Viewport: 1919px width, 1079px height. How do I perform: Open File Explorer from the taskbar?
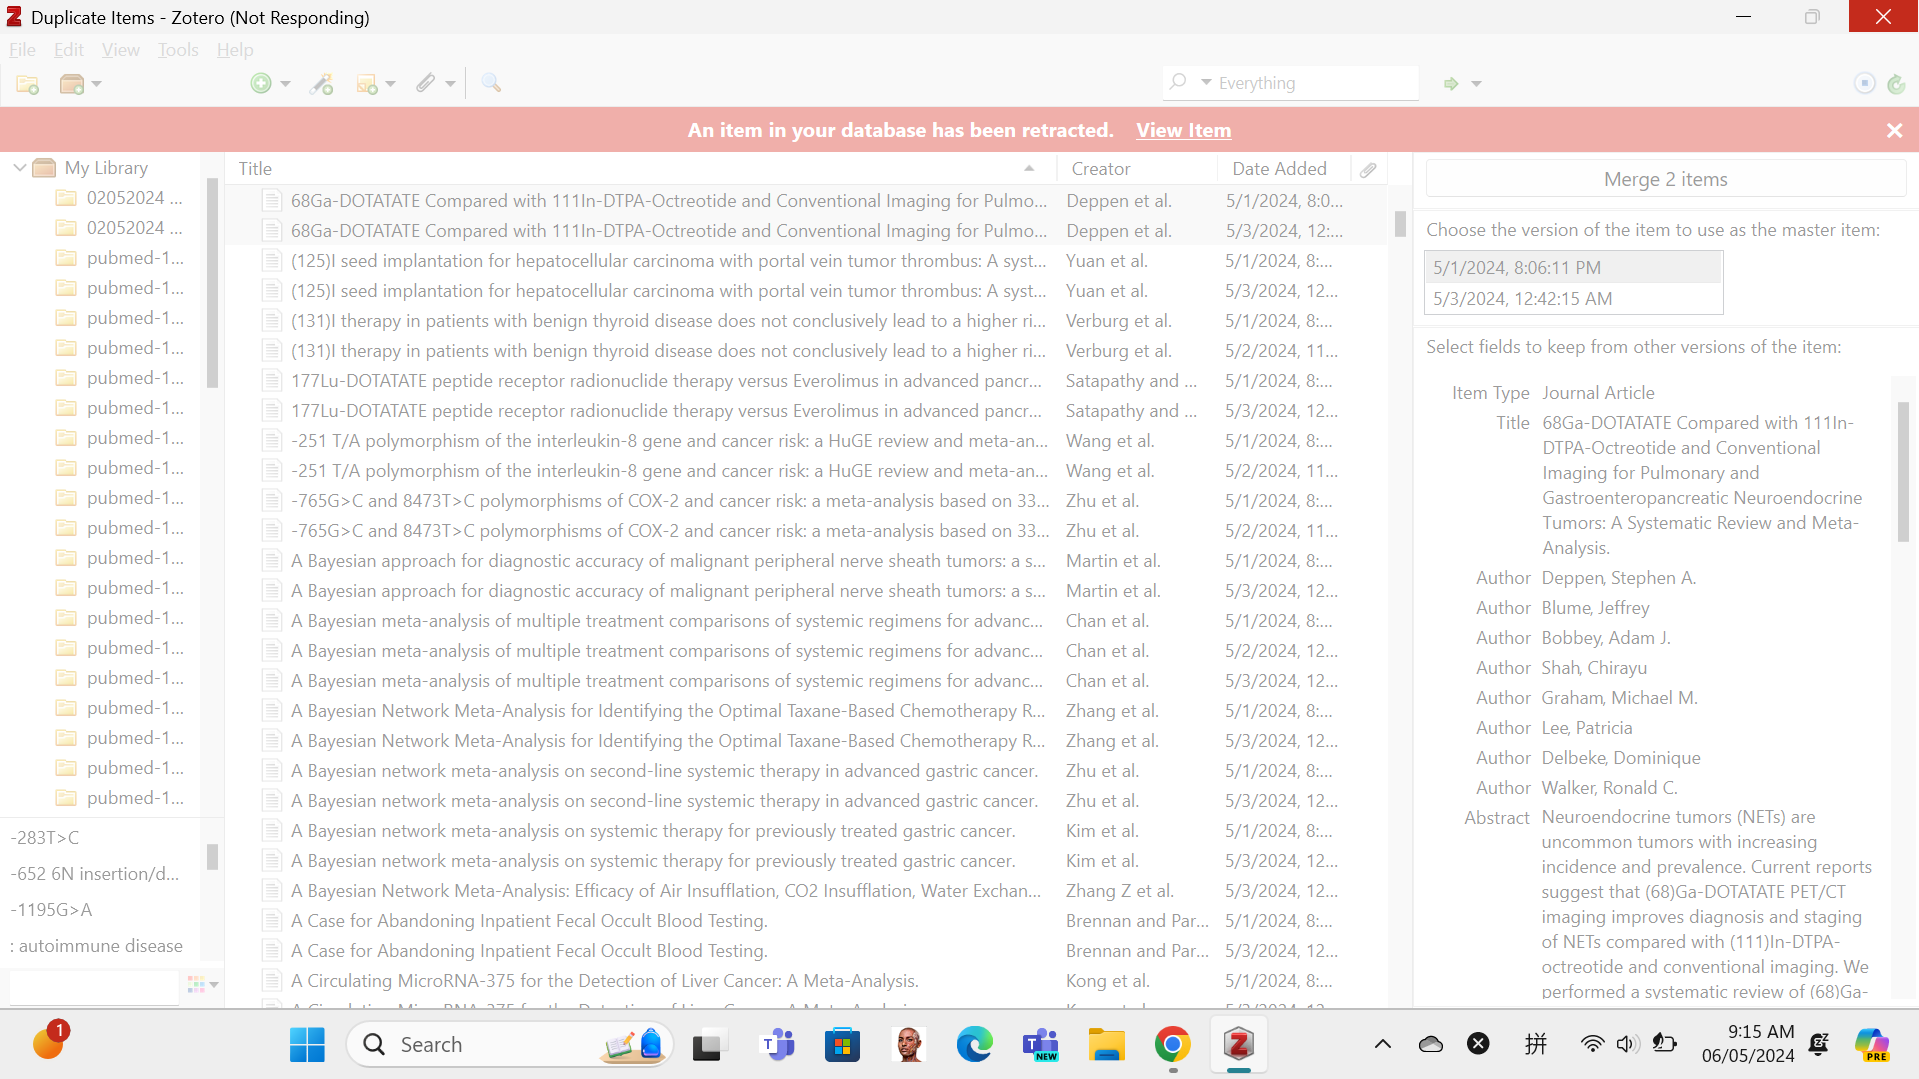(1106, 1045)
